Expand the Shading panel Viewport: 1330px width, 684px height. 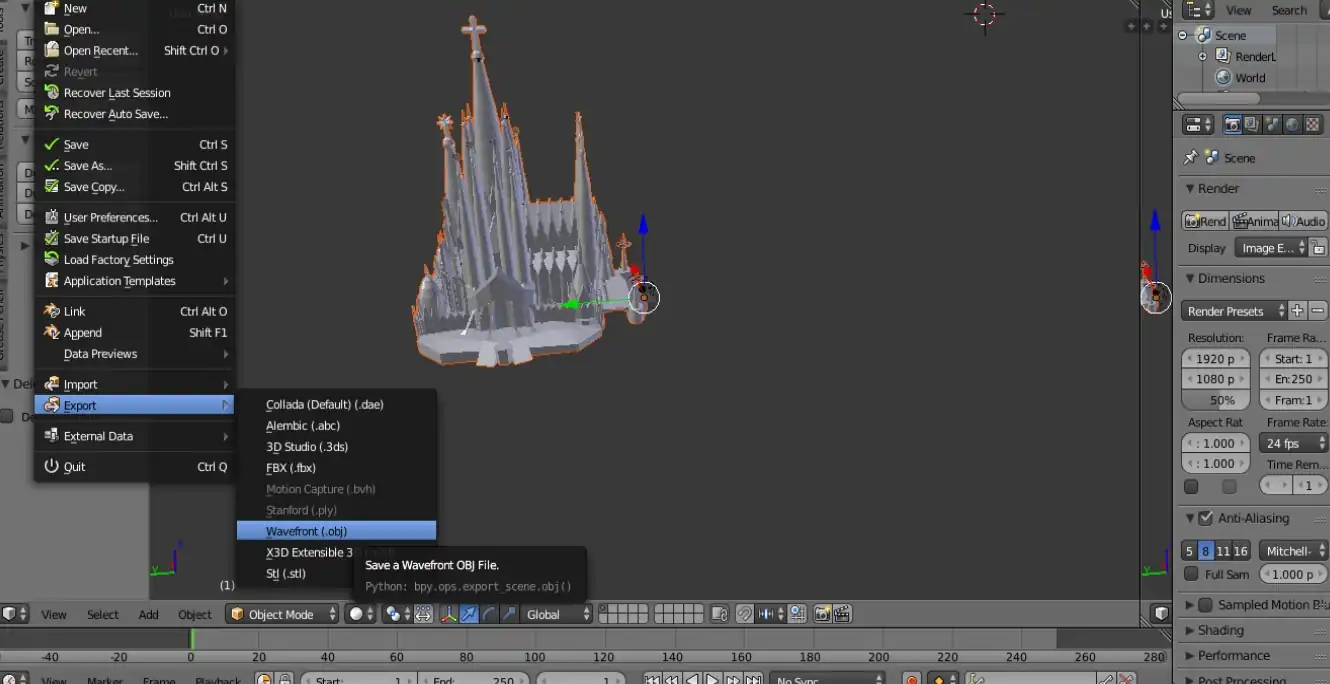pyautogui.click(x=1220, y=630)
